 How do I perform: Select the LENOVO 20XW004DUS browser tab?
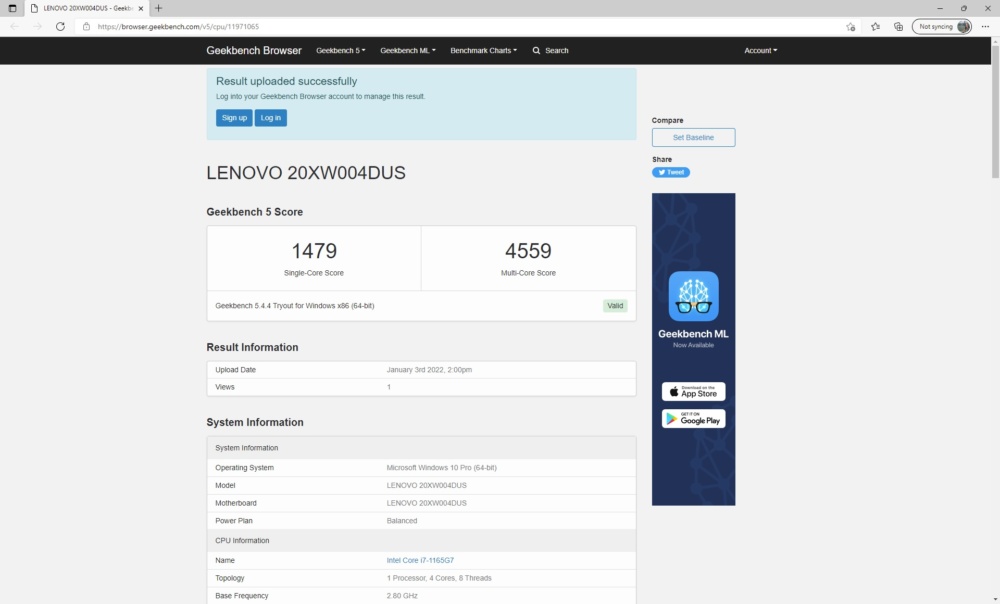[87, 8]
